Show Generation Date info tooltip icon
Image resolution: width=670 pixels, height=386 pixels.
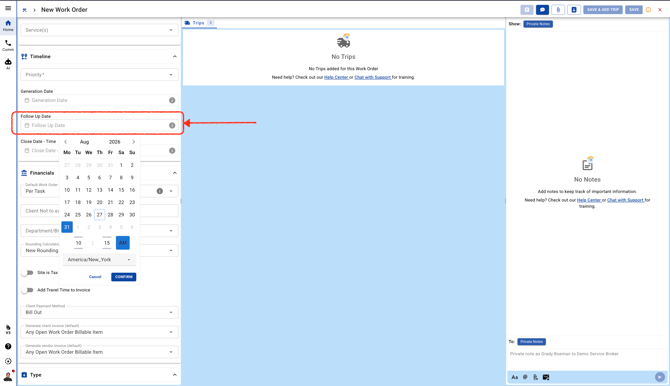coord(172,100)
